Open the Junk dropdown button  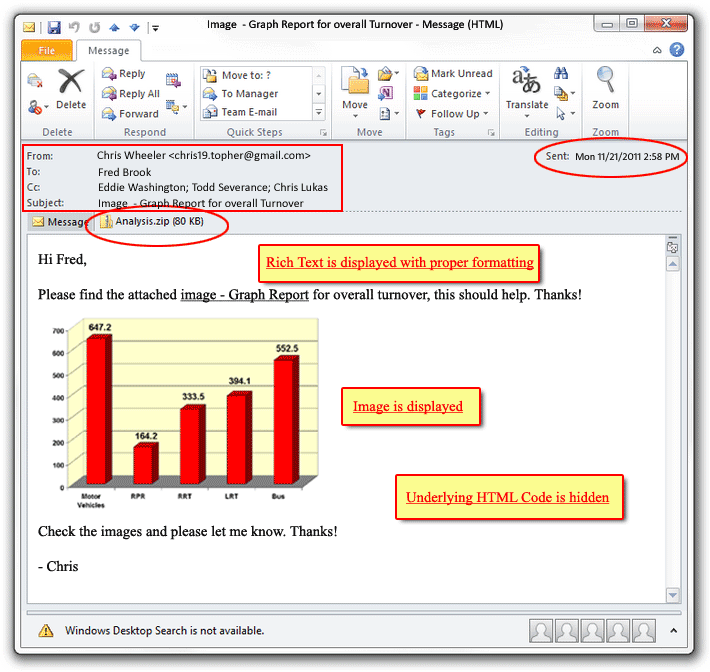point(38,107)
